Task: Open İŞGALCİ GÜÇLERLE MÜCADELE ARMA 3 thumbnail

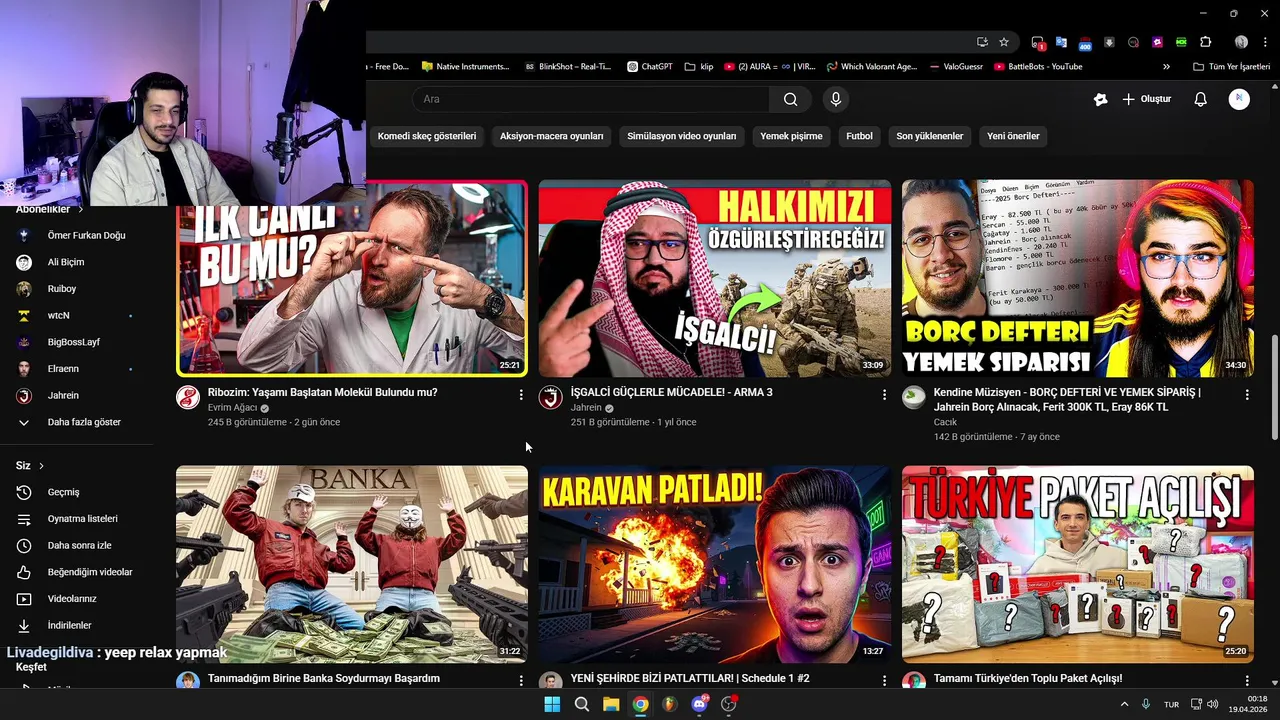Action: [x=715, y=278]
